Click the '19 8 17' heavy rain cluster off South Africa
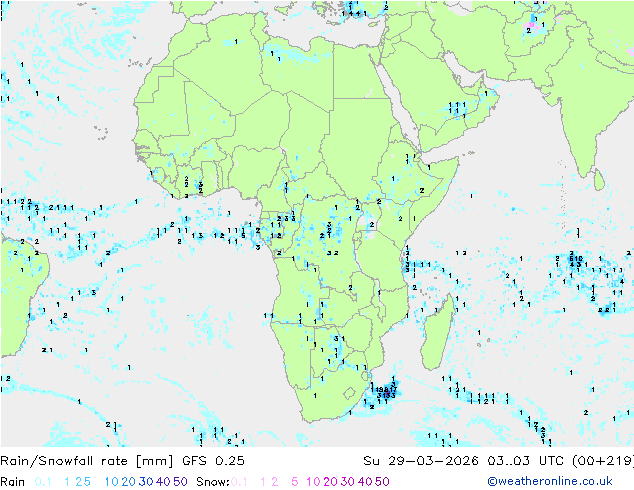 (x=386, y=389)
